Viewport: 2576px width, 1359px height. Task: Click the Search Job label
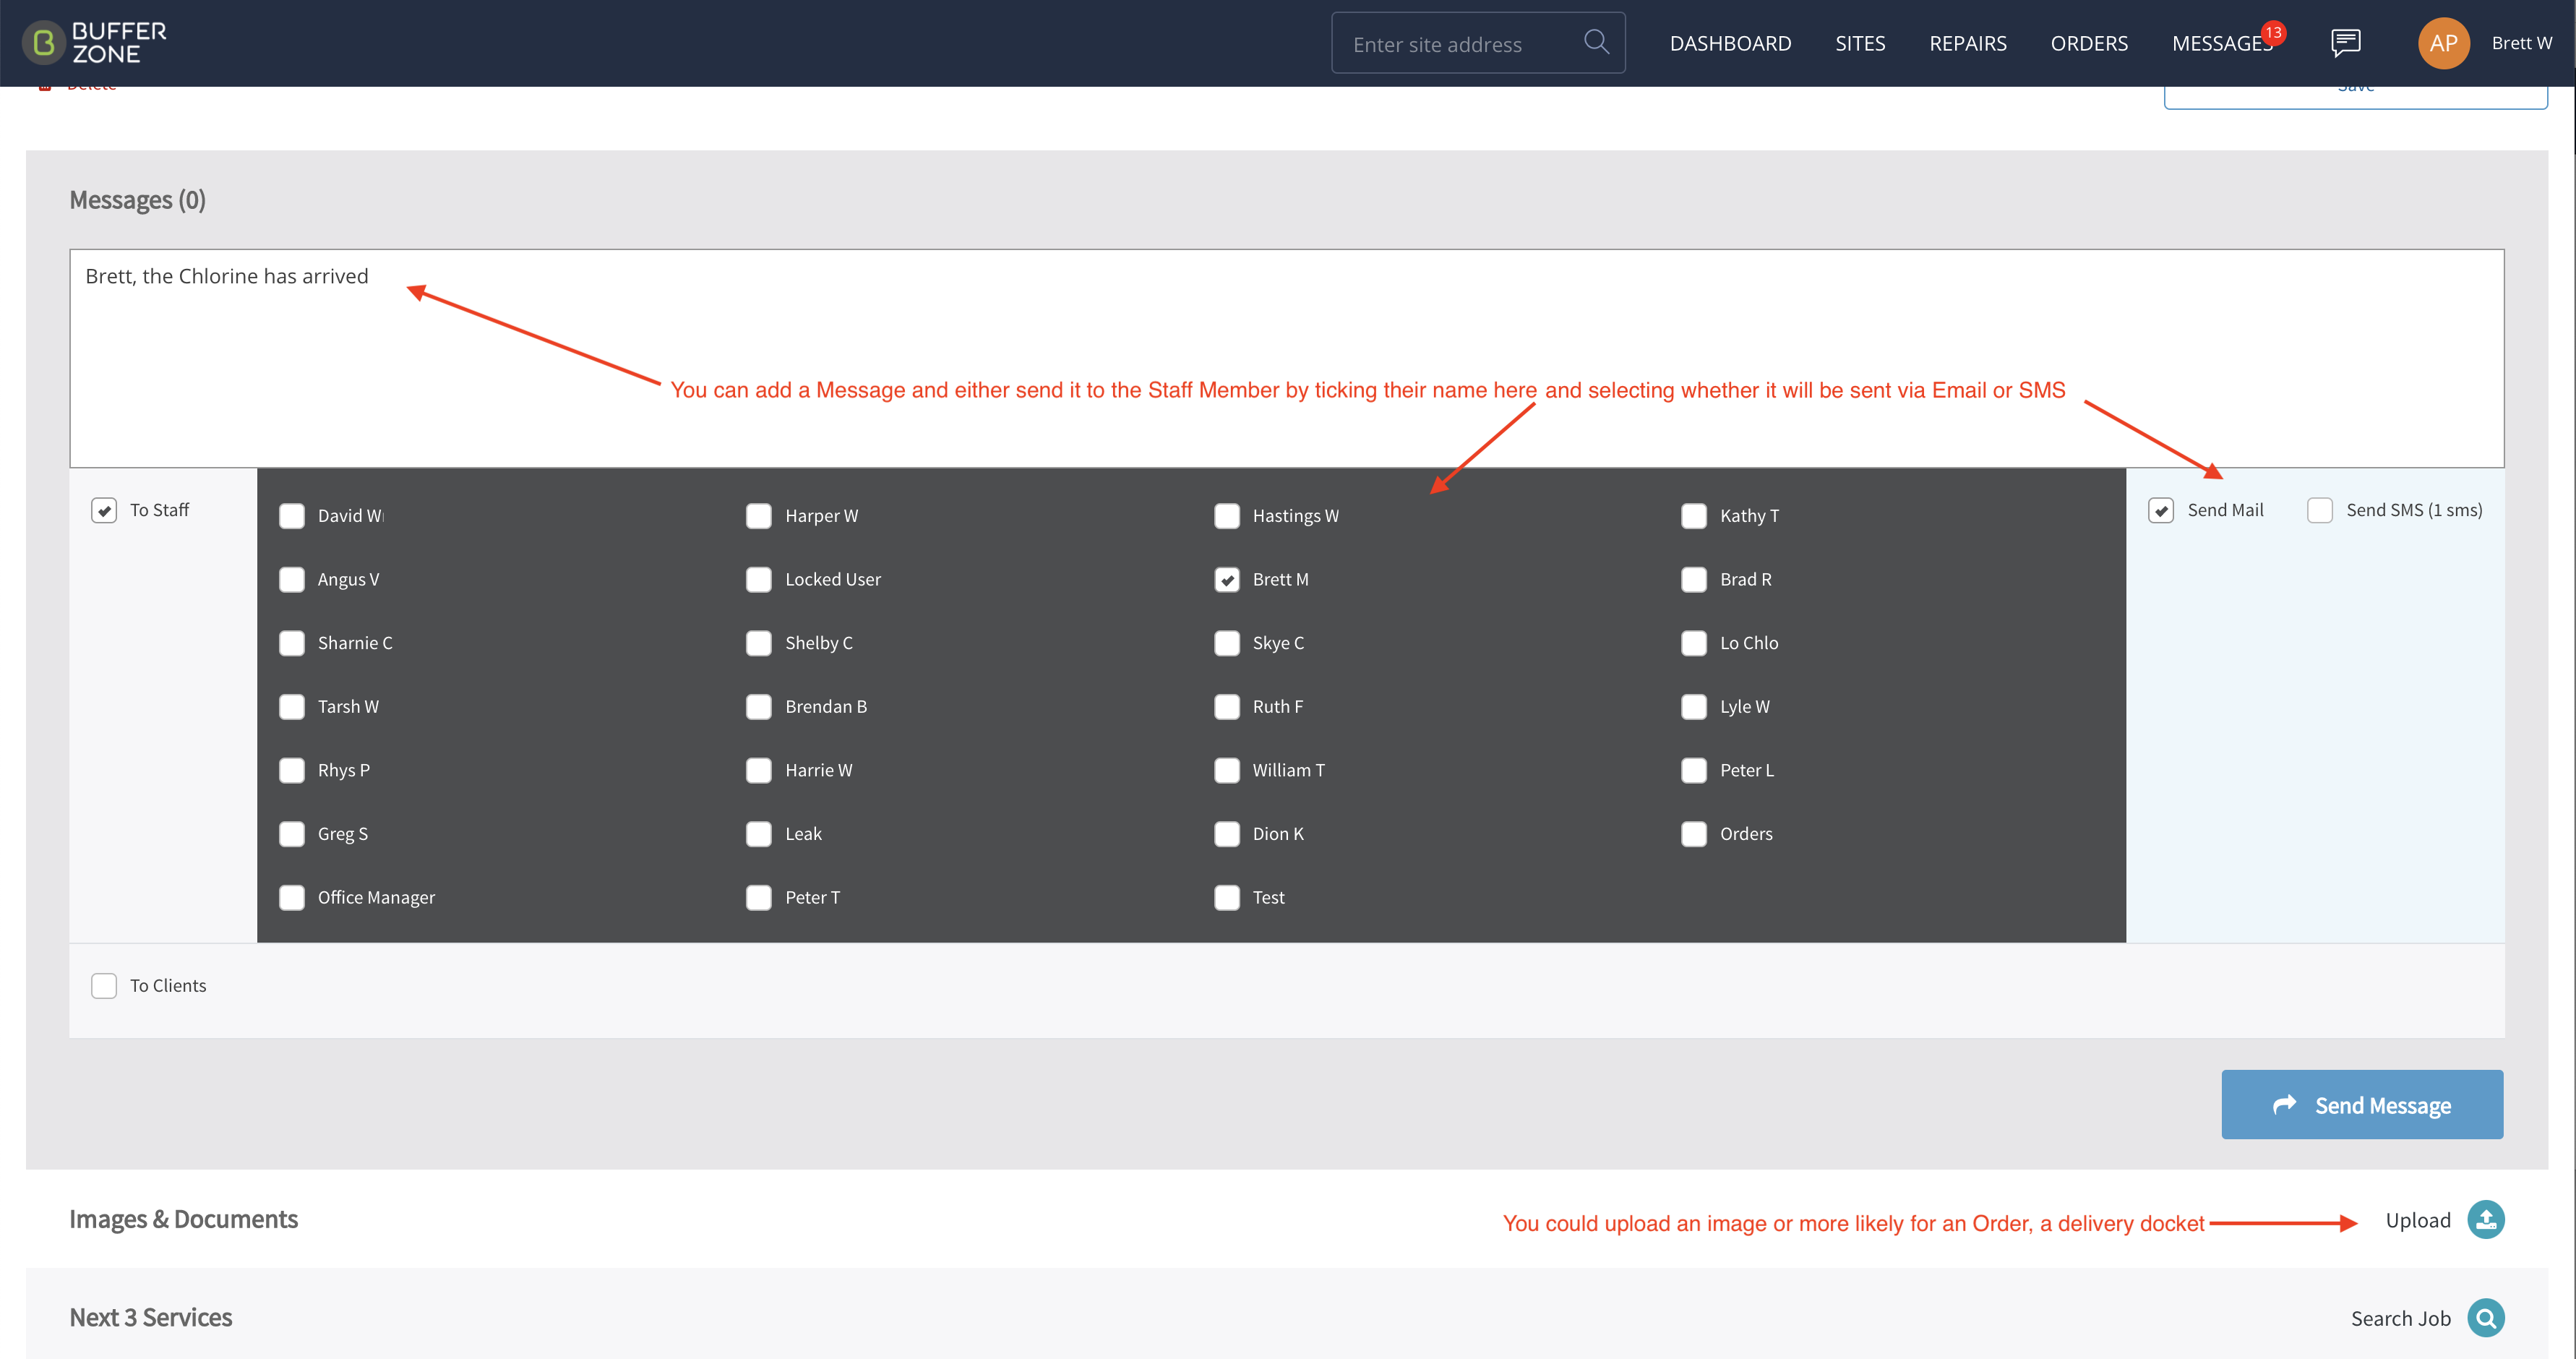point(2400,1318)
